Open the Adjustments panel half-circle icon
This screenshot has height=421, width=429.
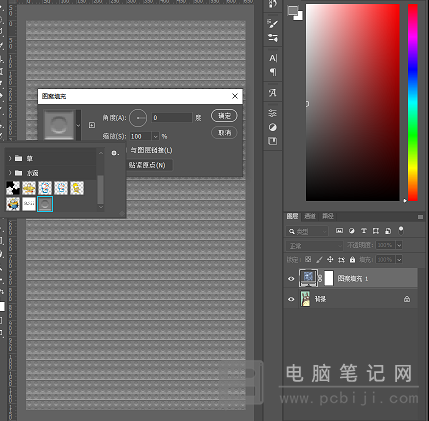273,127
